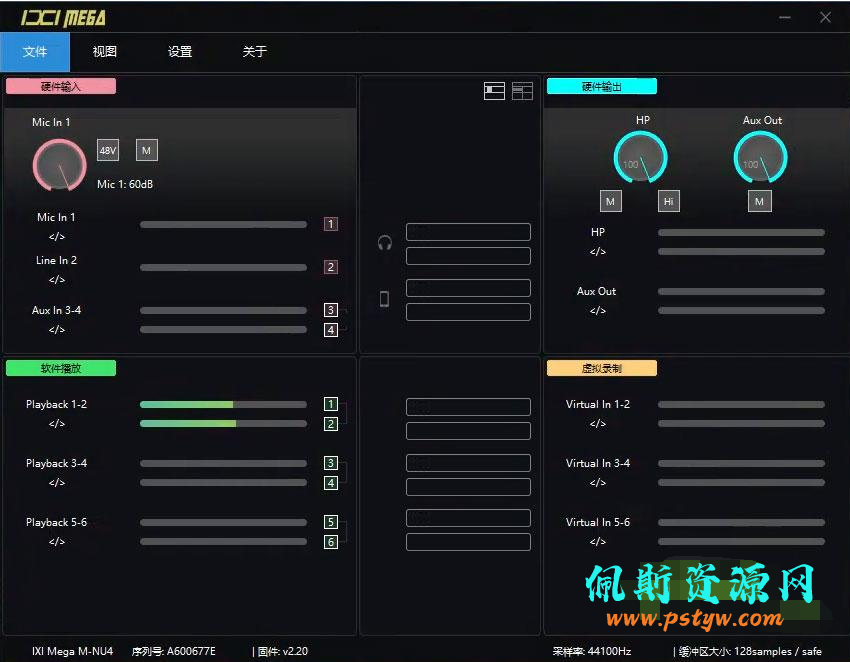Click the Mic 1: 60dB gain readout
Screen dimensions: 850x662
point(125,184)
